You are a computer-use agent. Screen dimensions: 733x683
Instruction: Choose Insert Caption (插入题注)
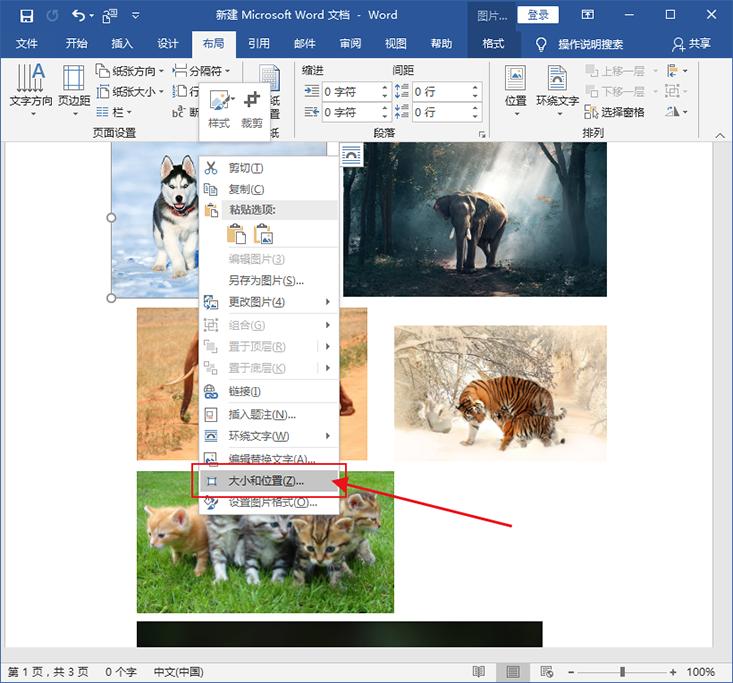(268, 414)
